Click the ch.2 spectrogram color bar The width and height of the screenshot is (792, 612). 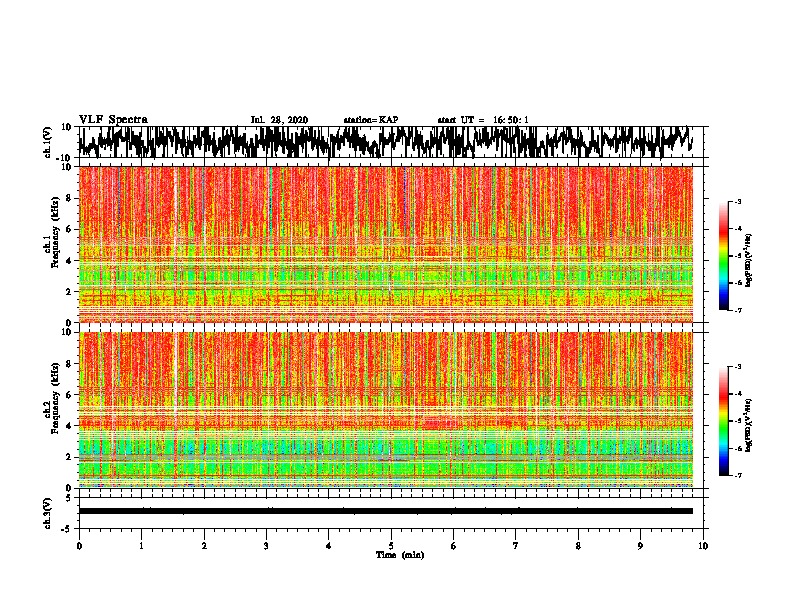coord(723,421)
